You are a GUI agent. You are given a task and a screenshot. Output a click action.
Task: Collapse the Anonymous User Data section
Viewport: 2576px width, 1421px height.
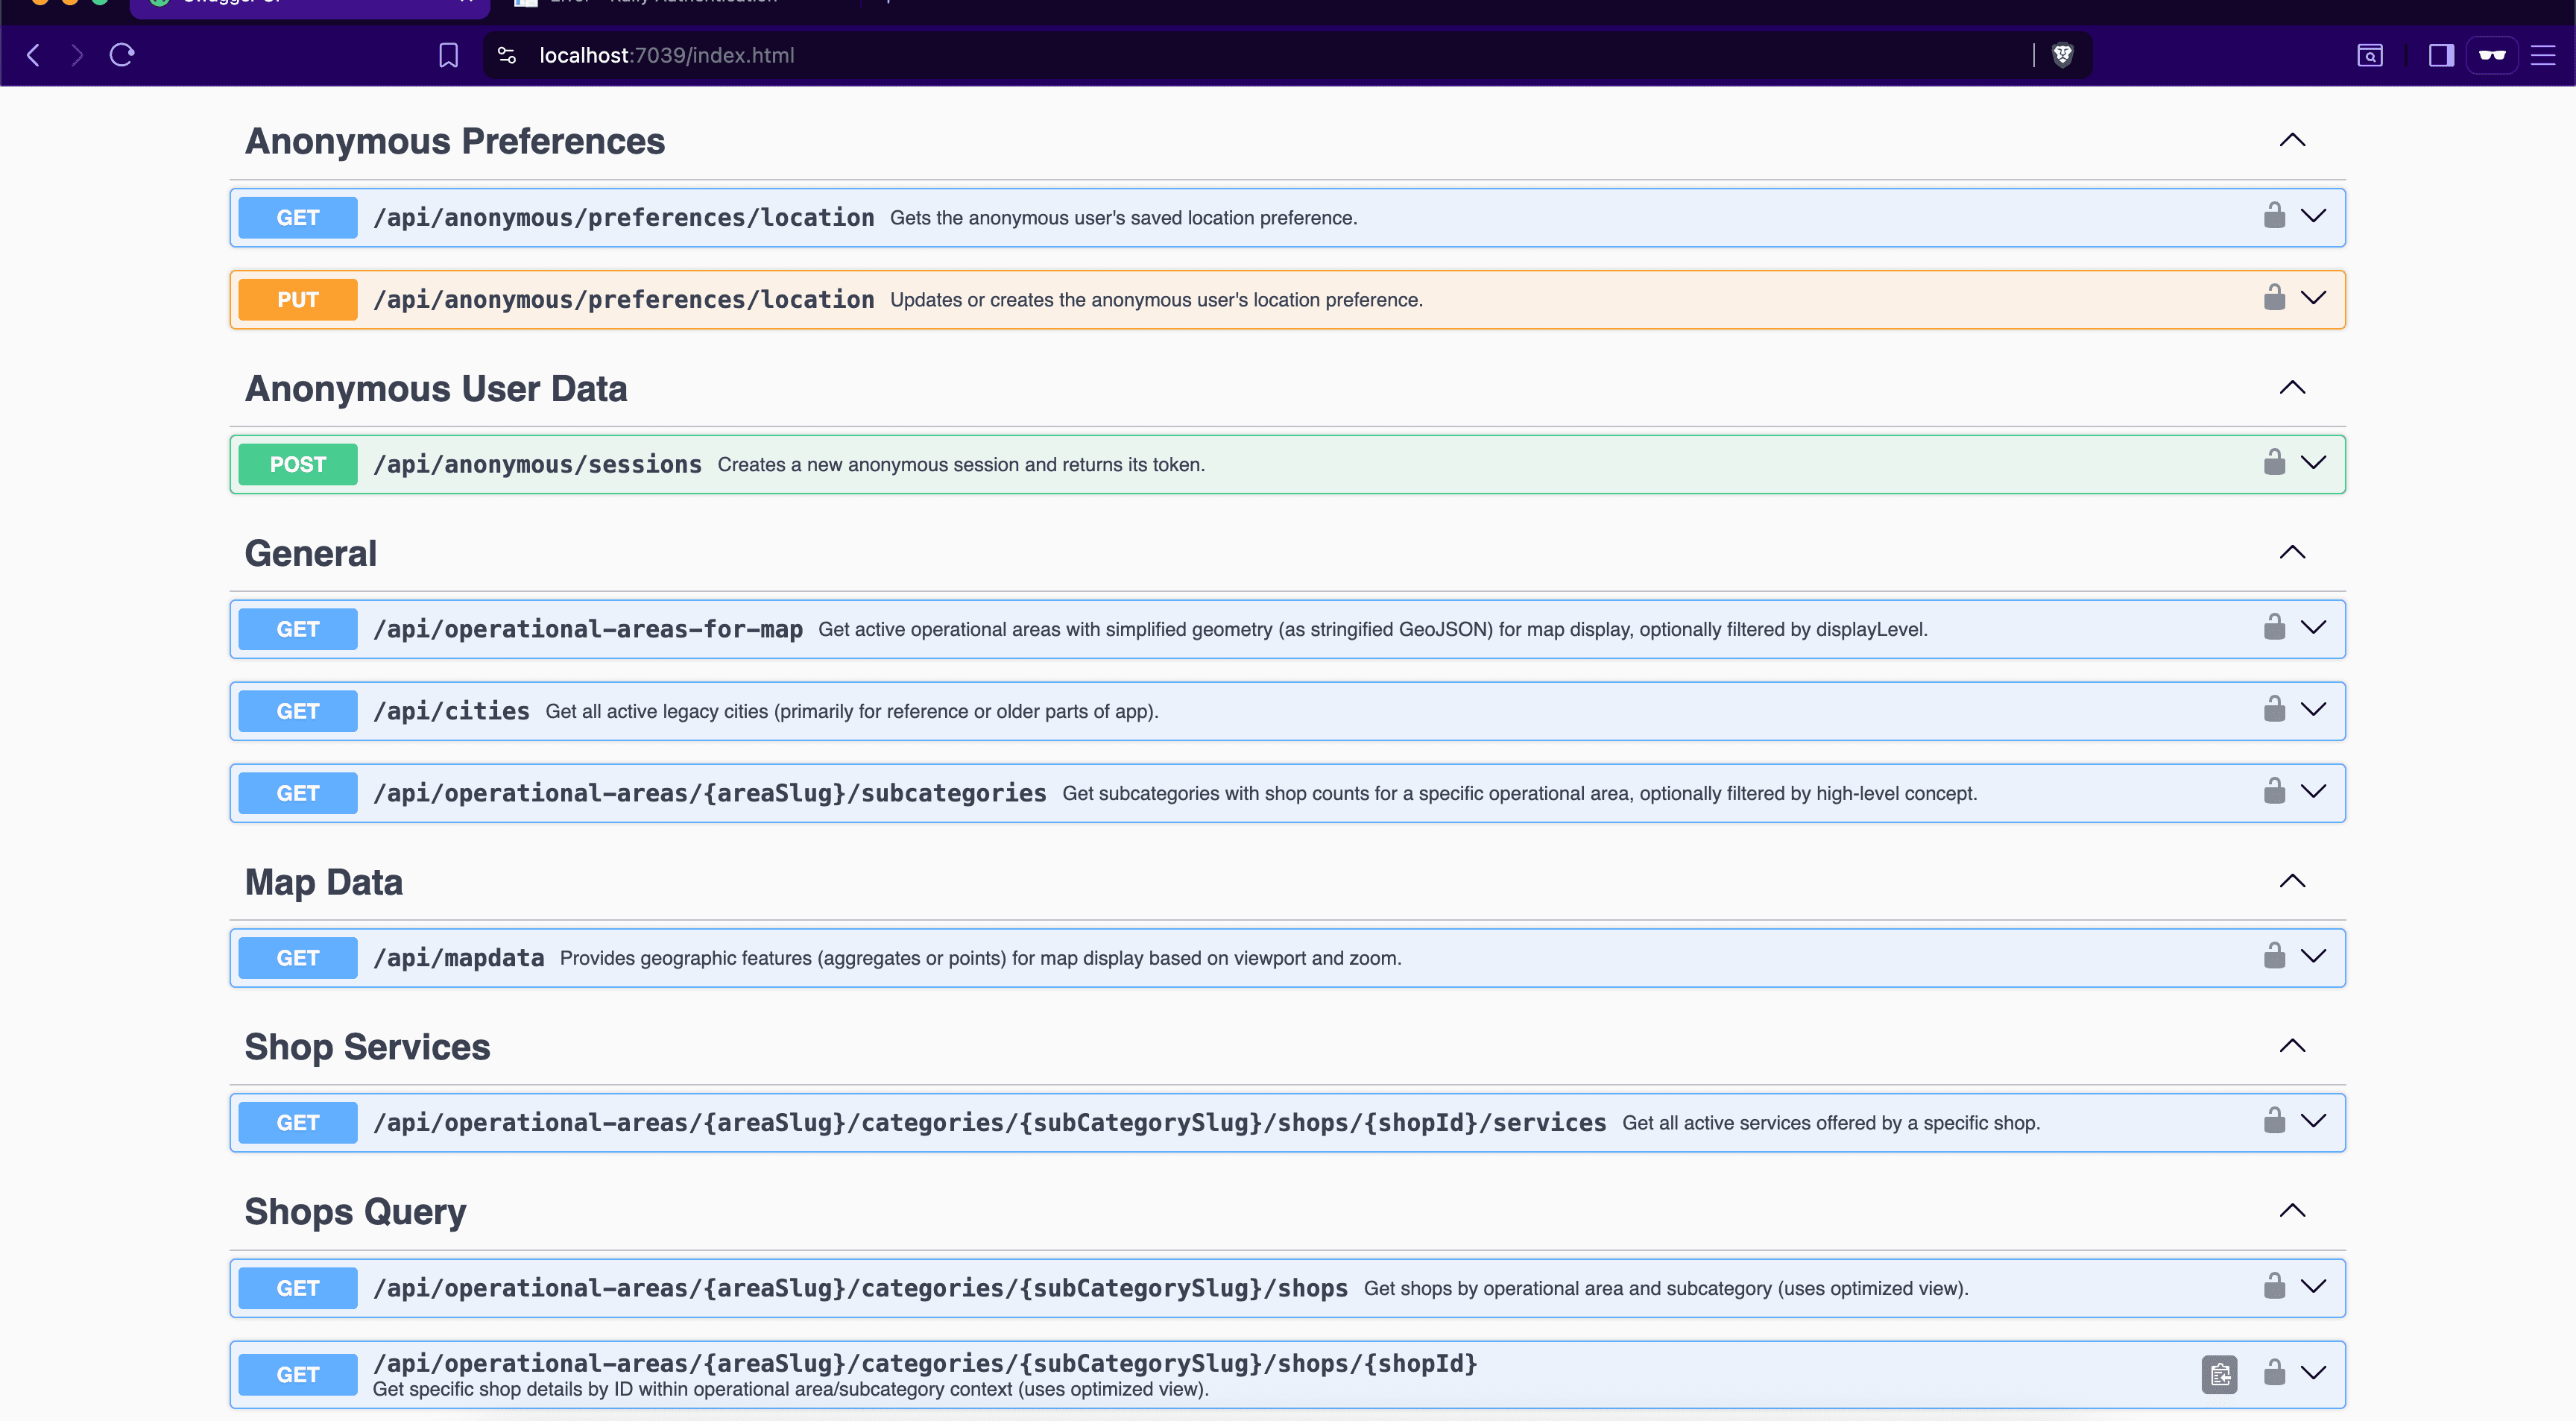coord(2292,387)
